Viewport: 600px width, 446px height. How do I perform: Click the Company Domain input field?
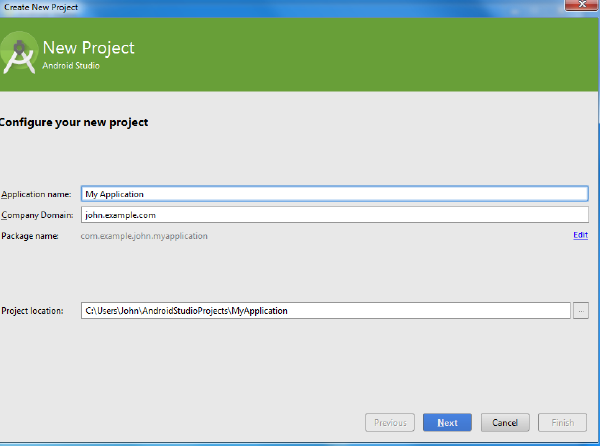coord(334,215)
